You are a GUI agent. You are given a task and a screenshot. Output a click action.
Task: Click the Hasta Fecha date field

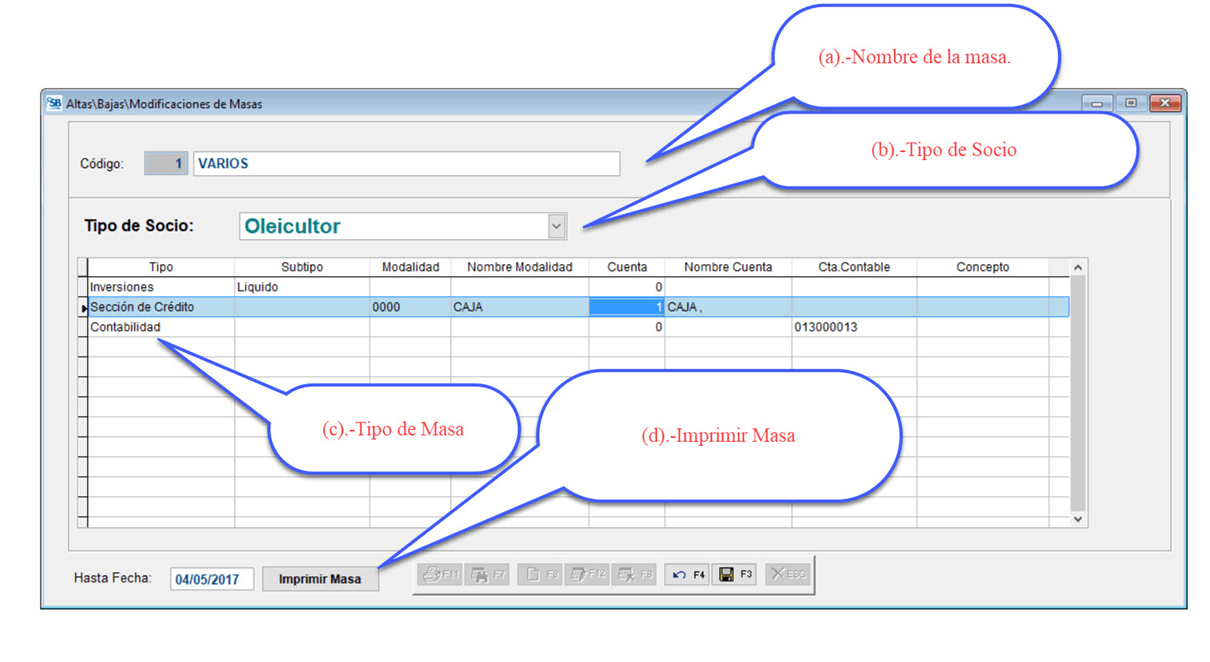point(211,579)
